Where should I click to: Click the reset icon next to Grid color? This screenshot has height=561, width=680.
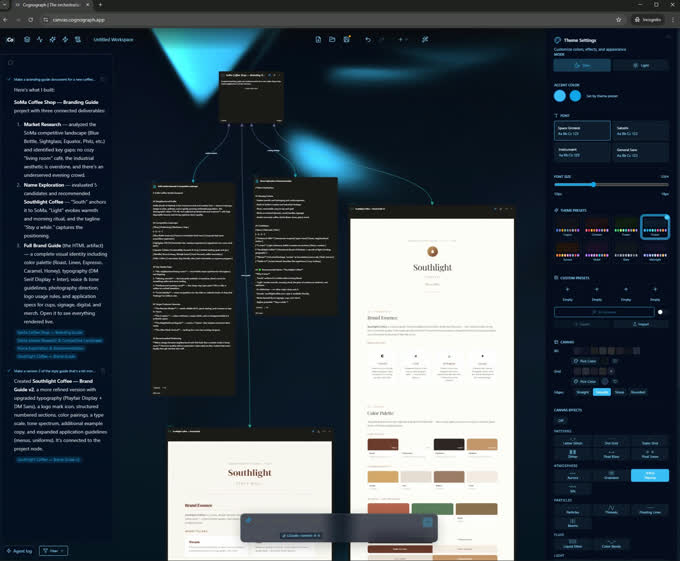coord(615,382)
